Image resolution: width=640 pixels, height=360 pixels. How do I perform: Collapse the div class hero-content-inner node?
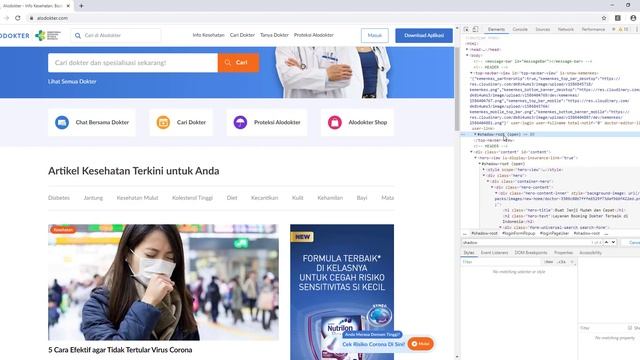496,193
